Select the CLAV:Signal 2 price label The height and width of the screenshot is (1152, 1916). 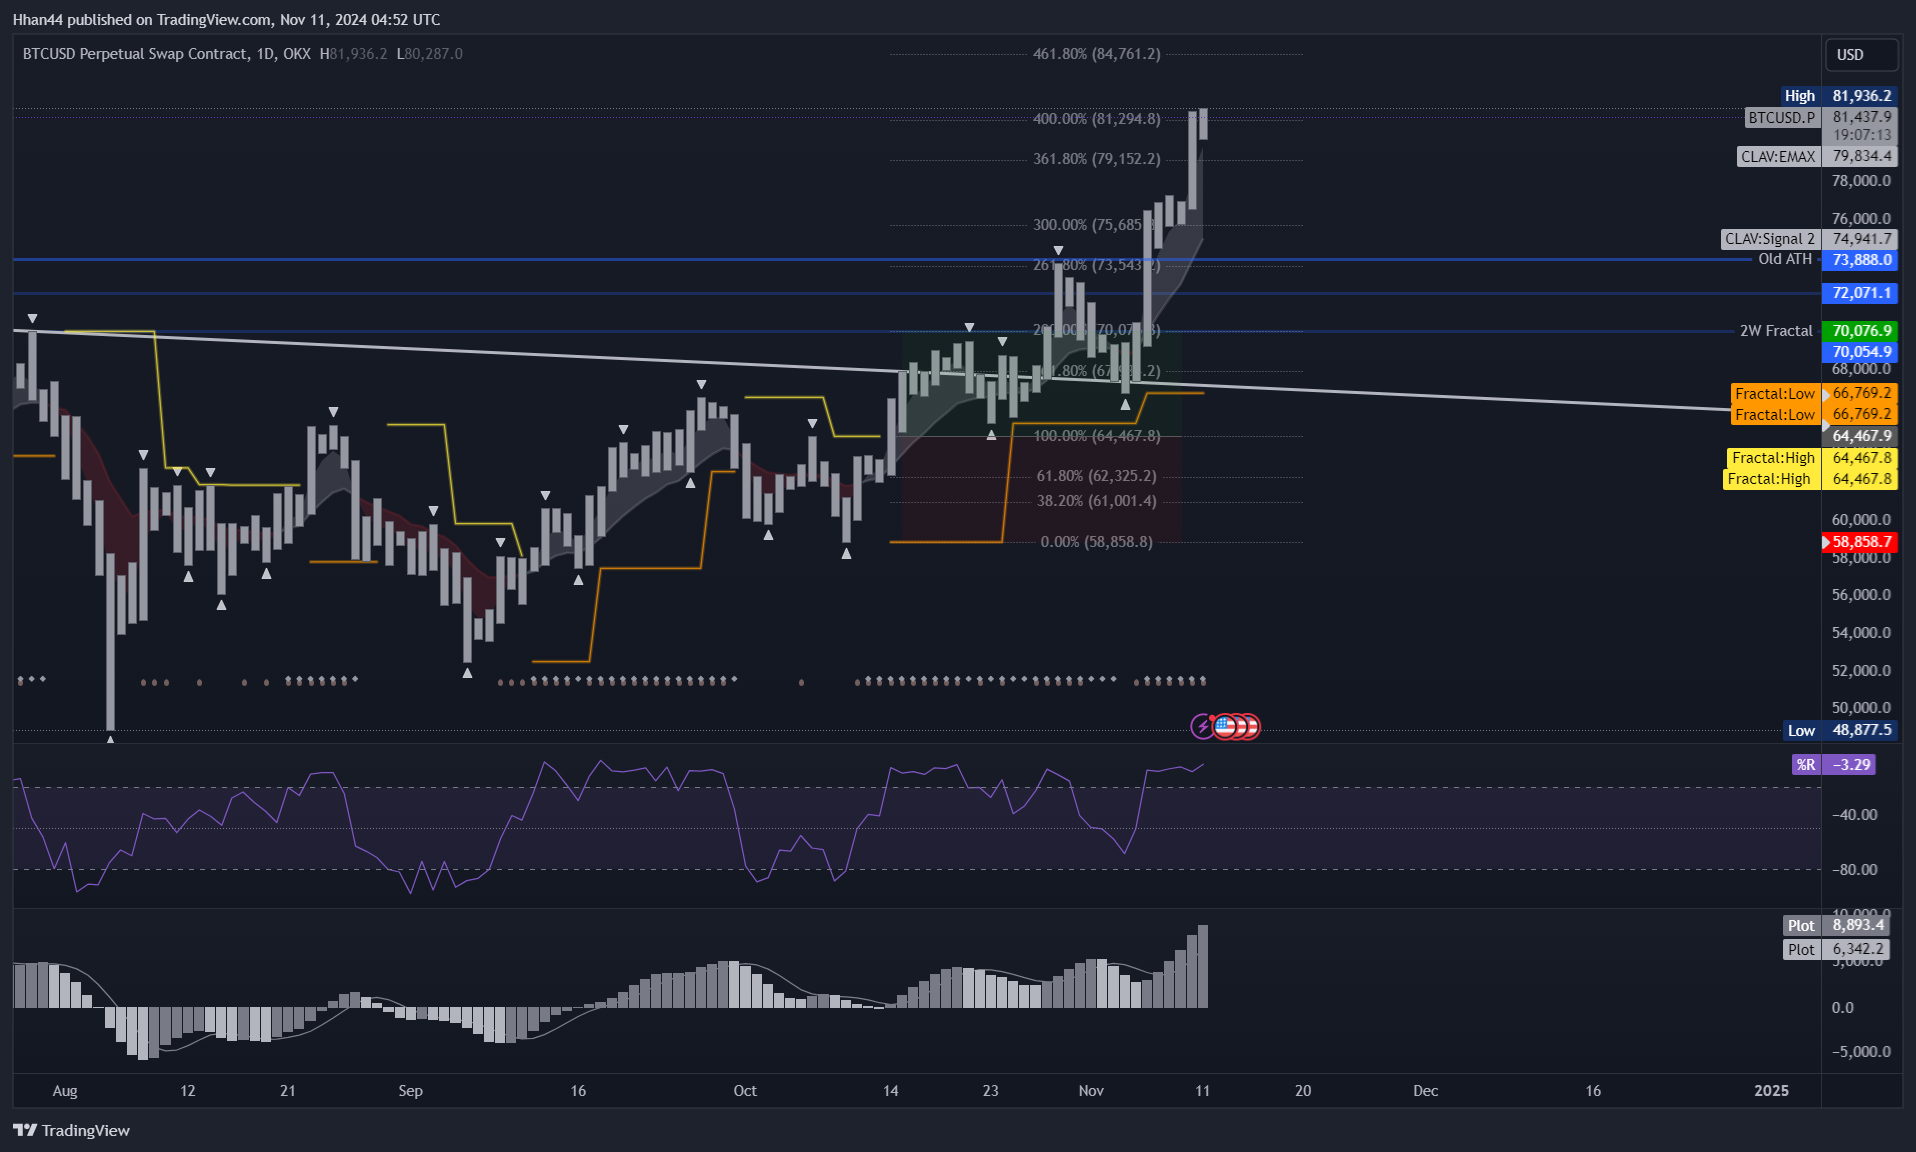point(1809,239)
